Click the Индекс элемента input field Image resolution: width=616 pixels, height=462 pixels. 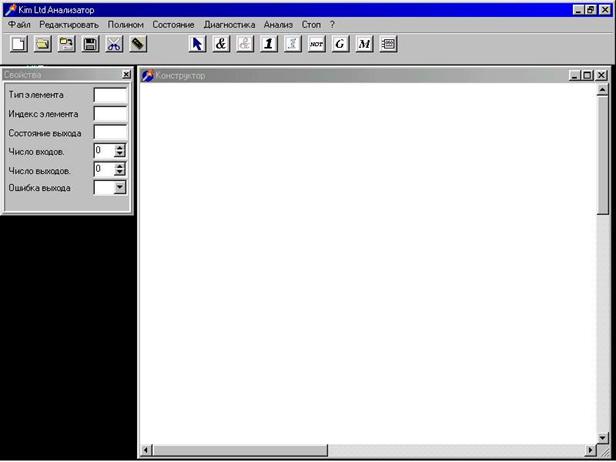point(110,113)
